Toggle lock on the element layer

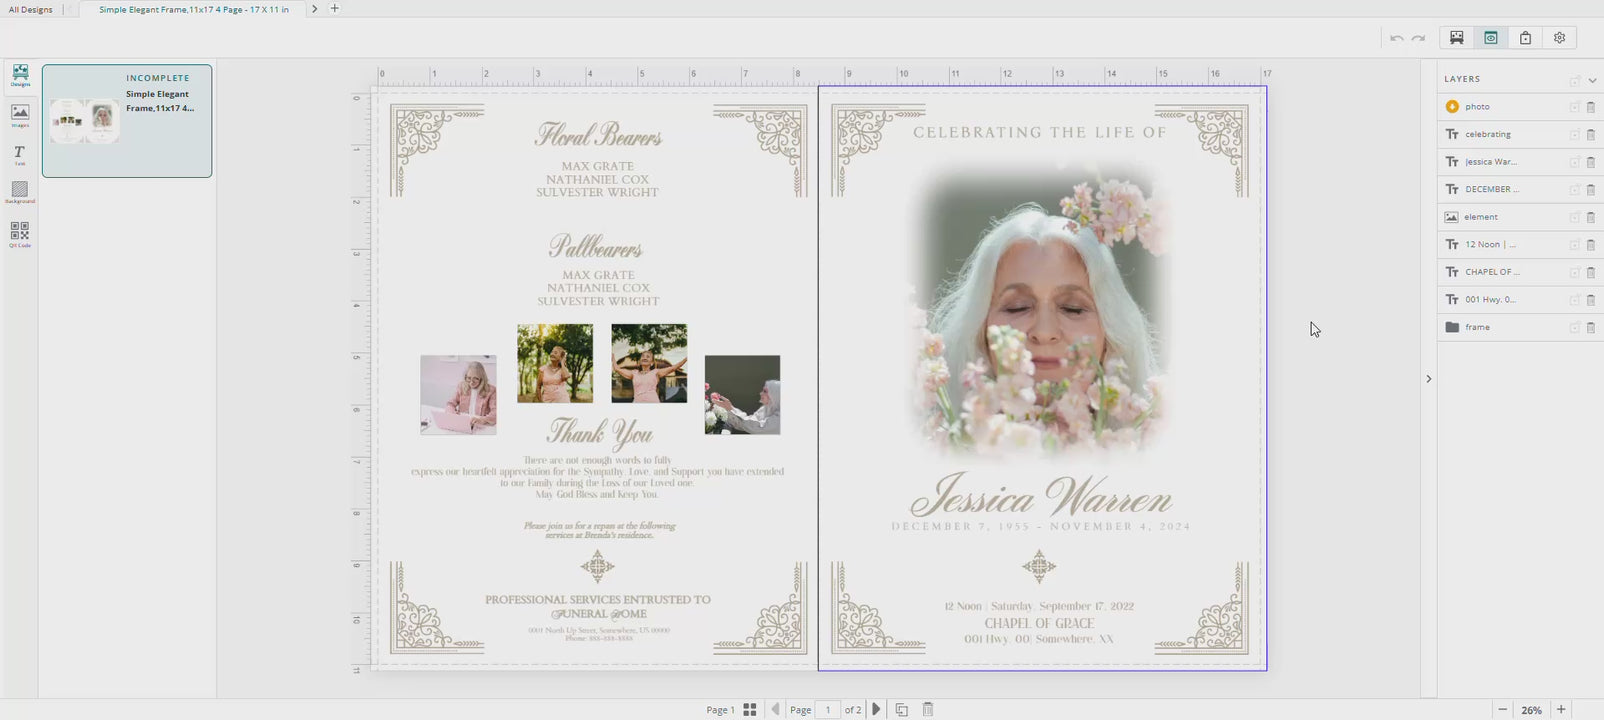[x=1575, y=217]
